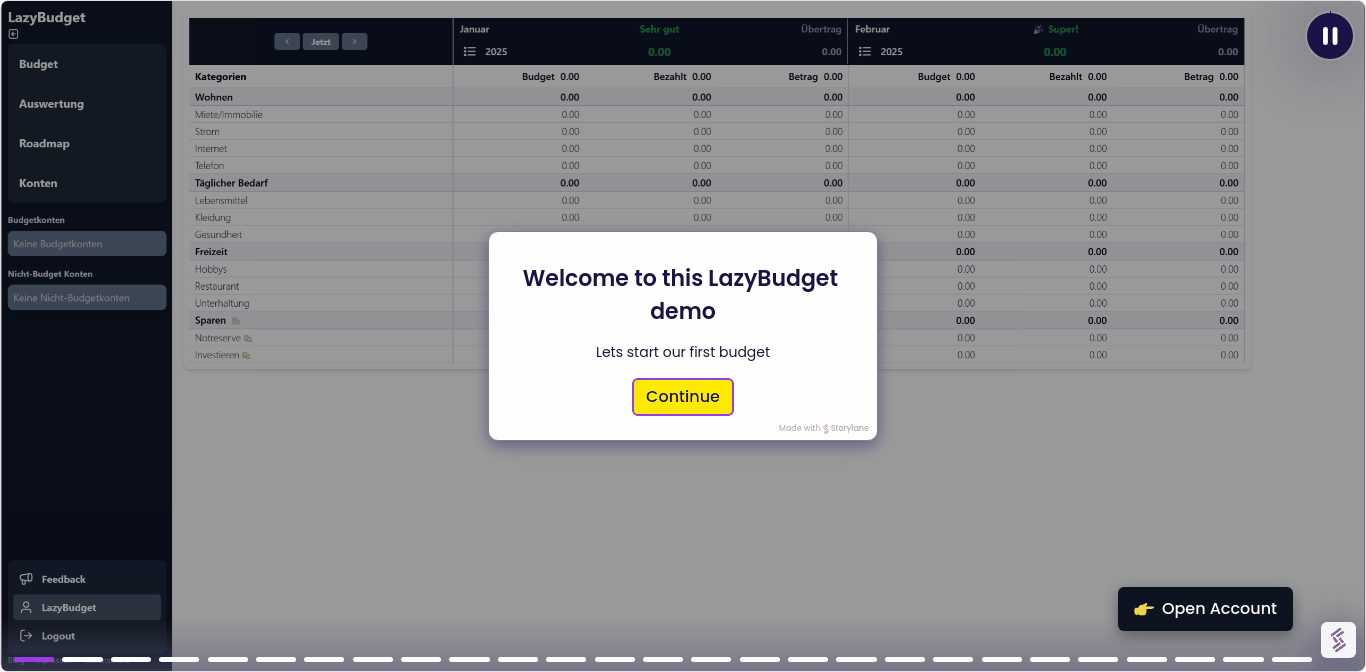Select the Telefon category row

(x=717, y=166)
